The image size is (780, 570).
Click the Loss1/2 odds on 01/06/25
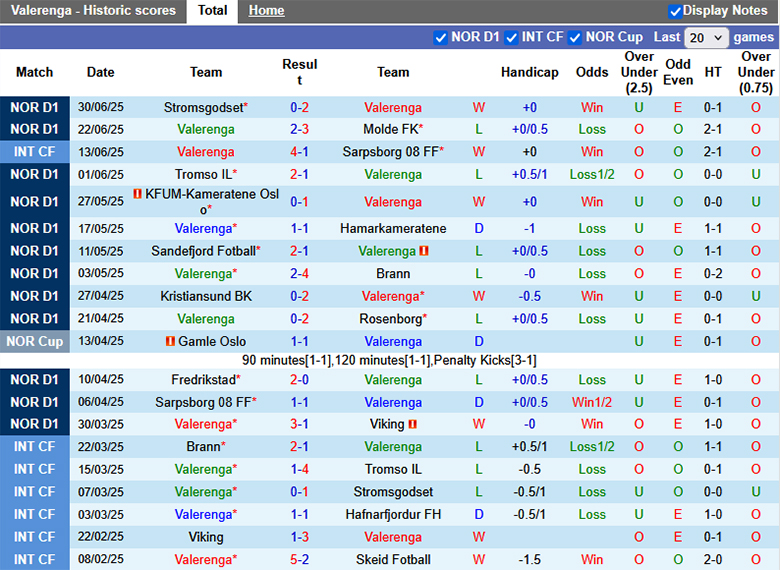click(x=592, y=175)
